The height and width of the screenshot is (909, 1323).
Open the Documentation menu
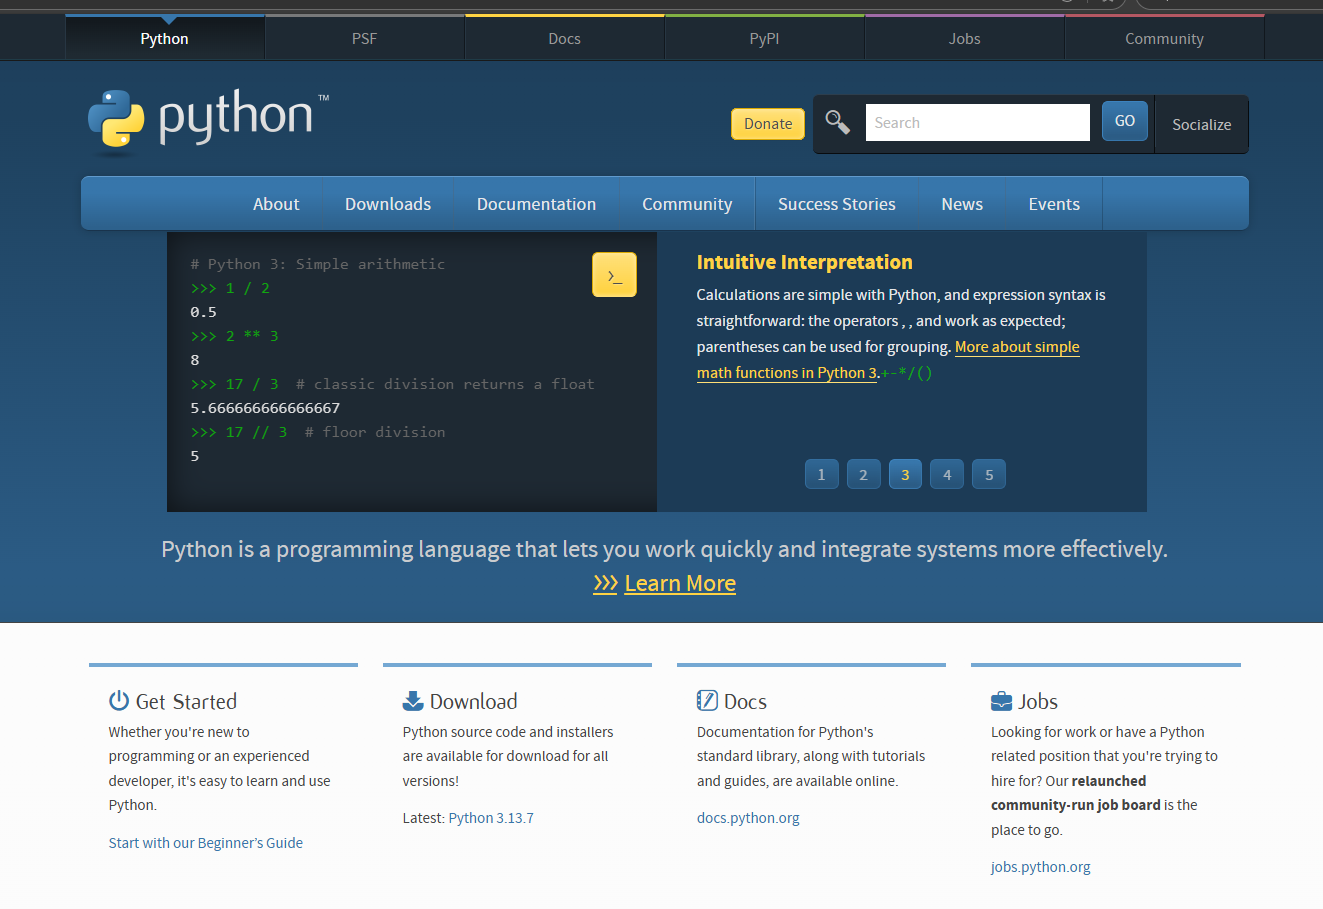537,204
